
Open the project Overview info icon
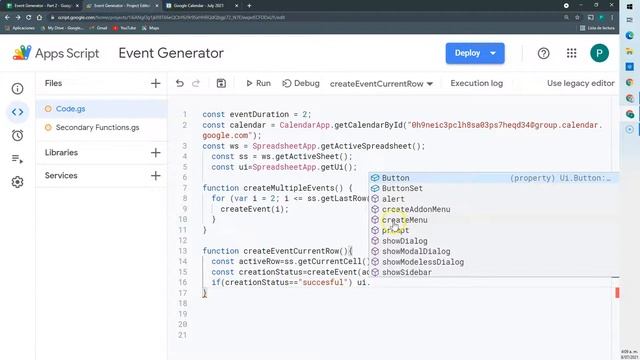[17, 89]
